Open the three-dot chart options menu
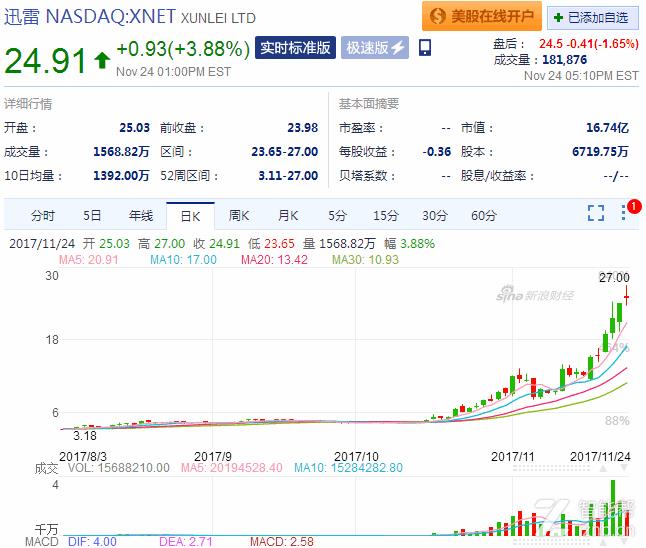Screen dimensions: 646x548 pyautogui.click(x=624, y=212)
